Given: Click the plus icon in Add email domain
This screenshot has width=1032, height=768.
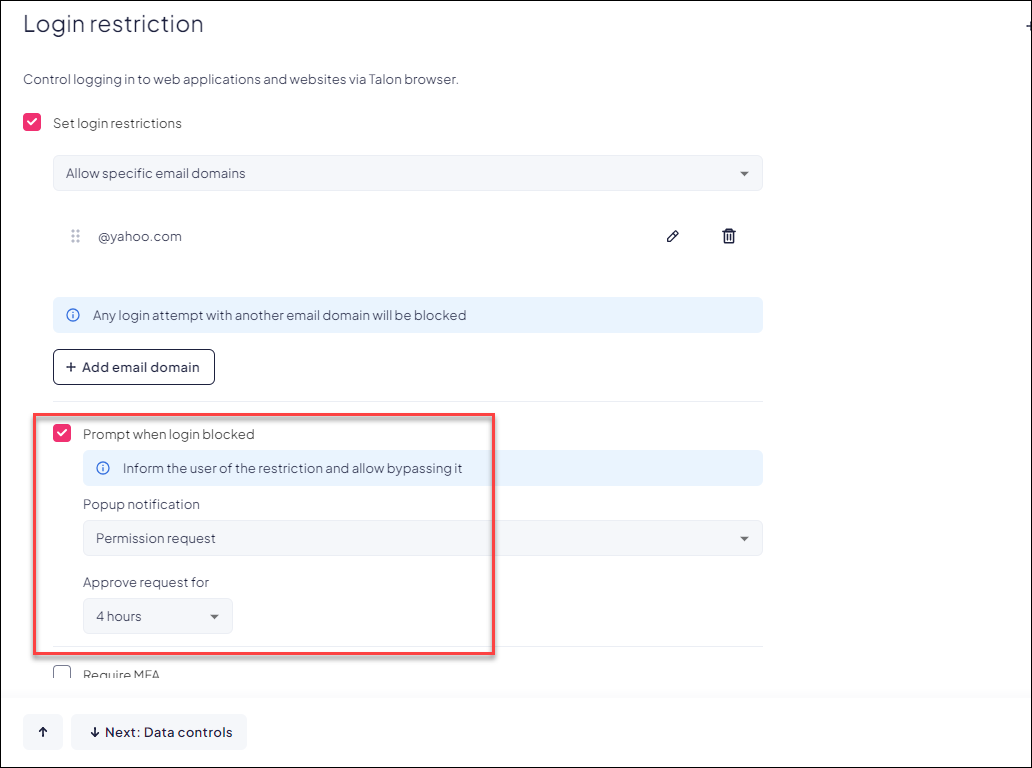Looking at the screenshot, I should coord(71,367).
